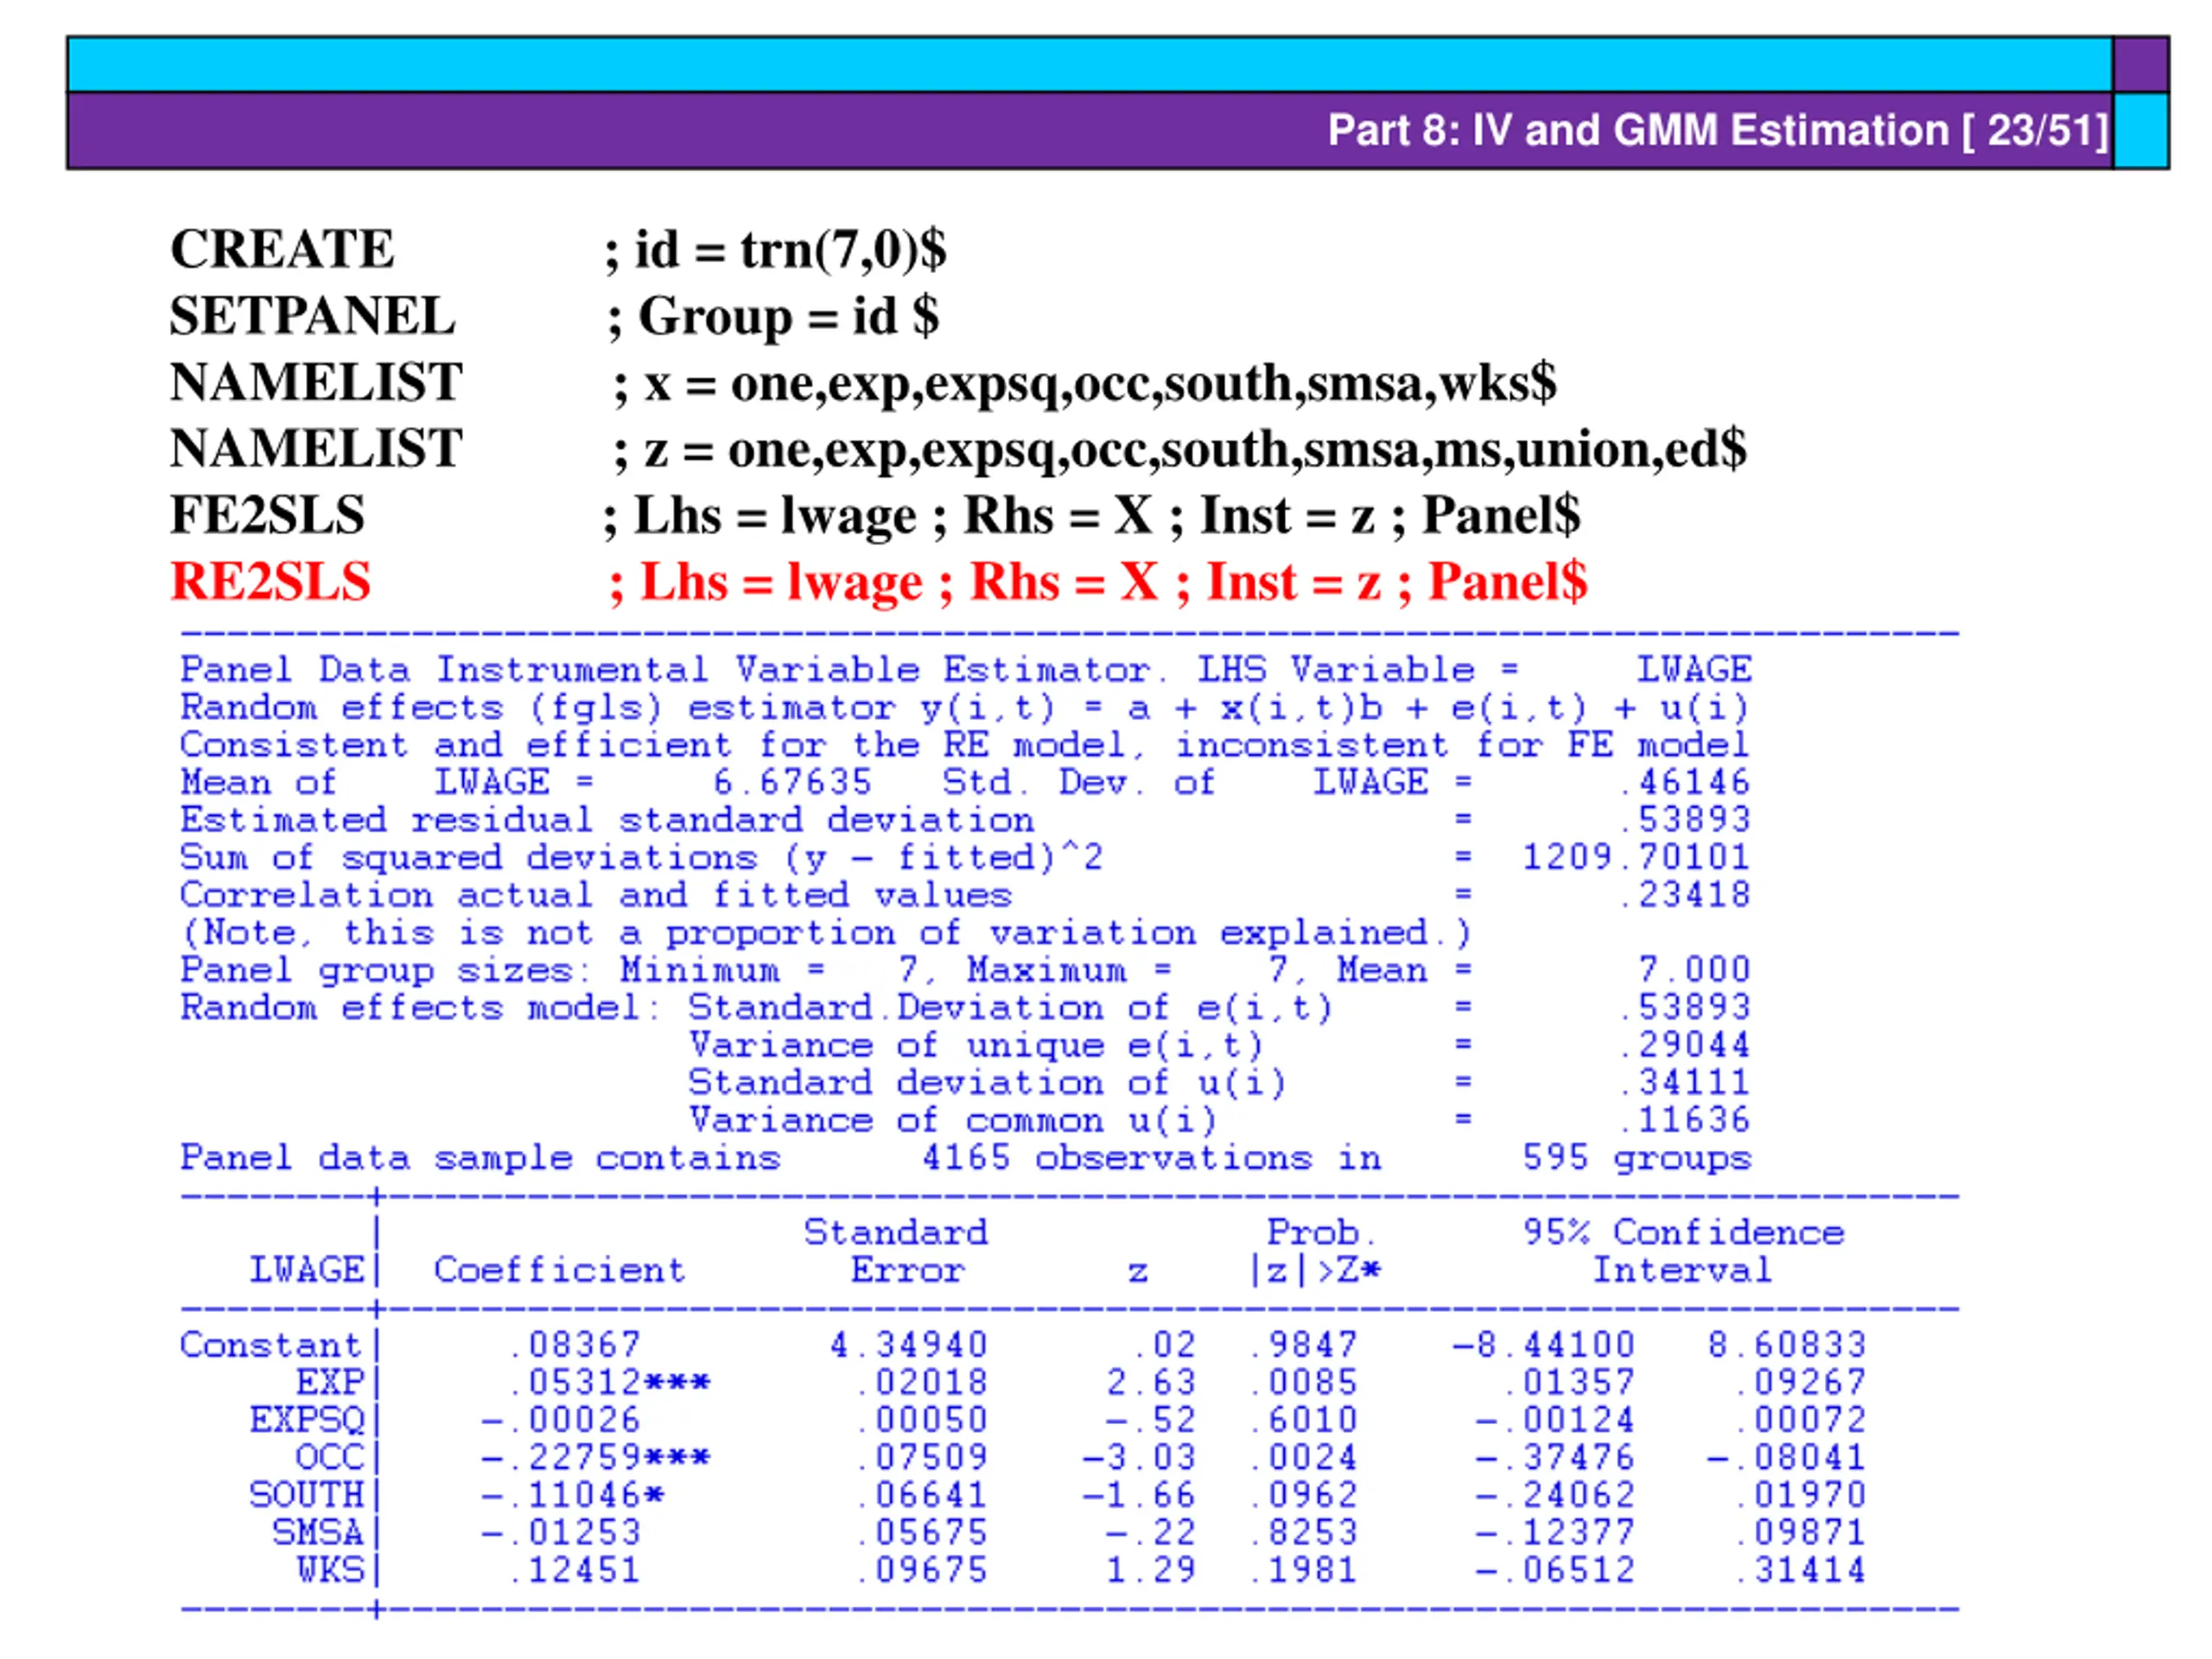Viewport: 2212px width, 1659px height.
Task: Click 'Consistent and efficient for the RE model' line
Action: click(x=964, y=745)
